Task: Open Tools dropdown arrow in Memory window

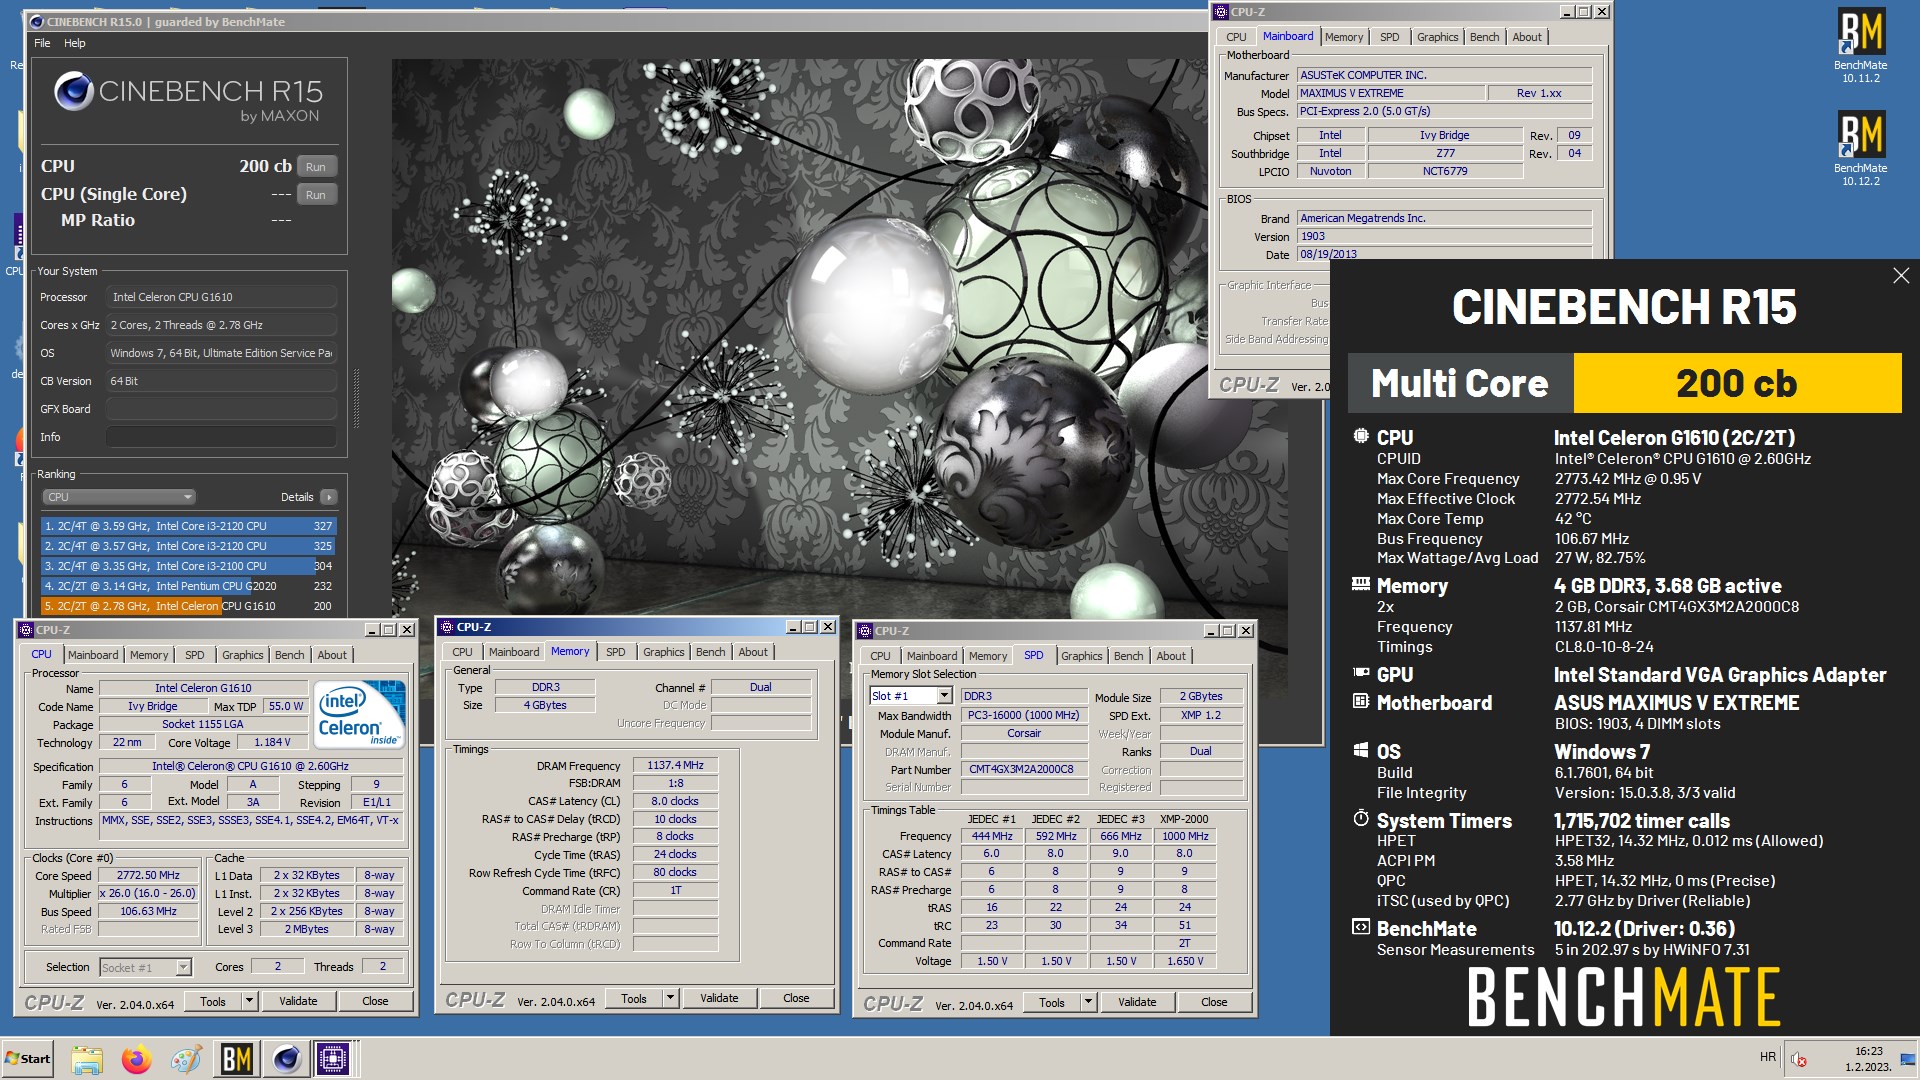Action: (x=671, y=998)
